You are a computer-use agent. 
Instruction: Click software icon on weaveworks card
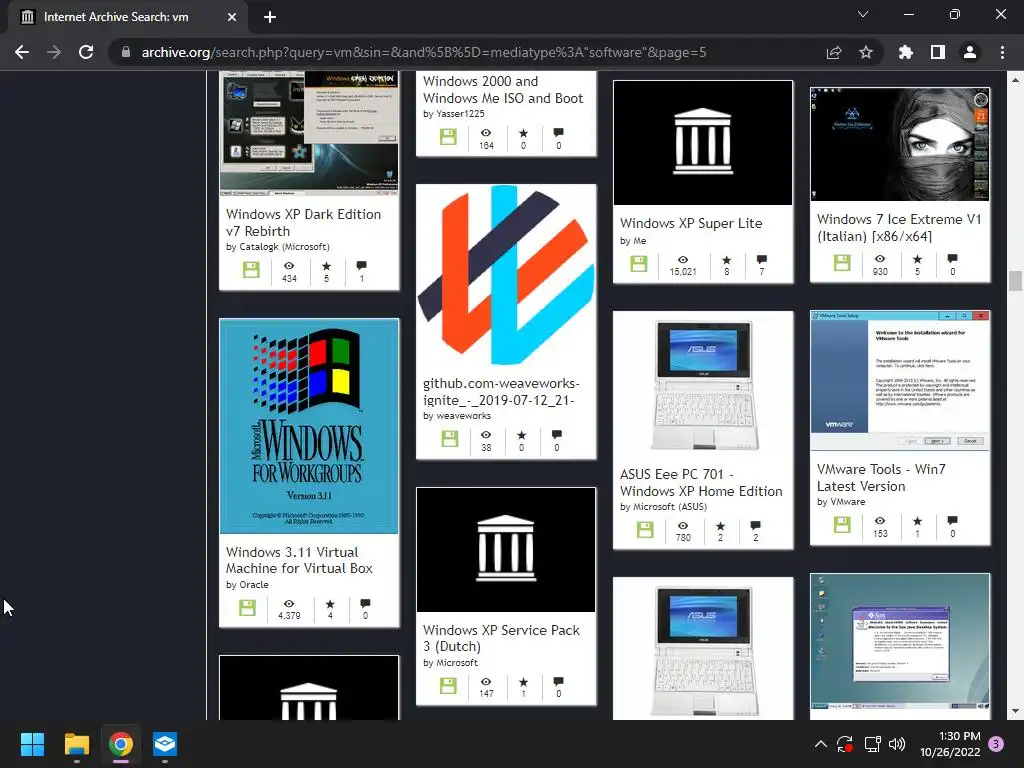pos(450,439)
